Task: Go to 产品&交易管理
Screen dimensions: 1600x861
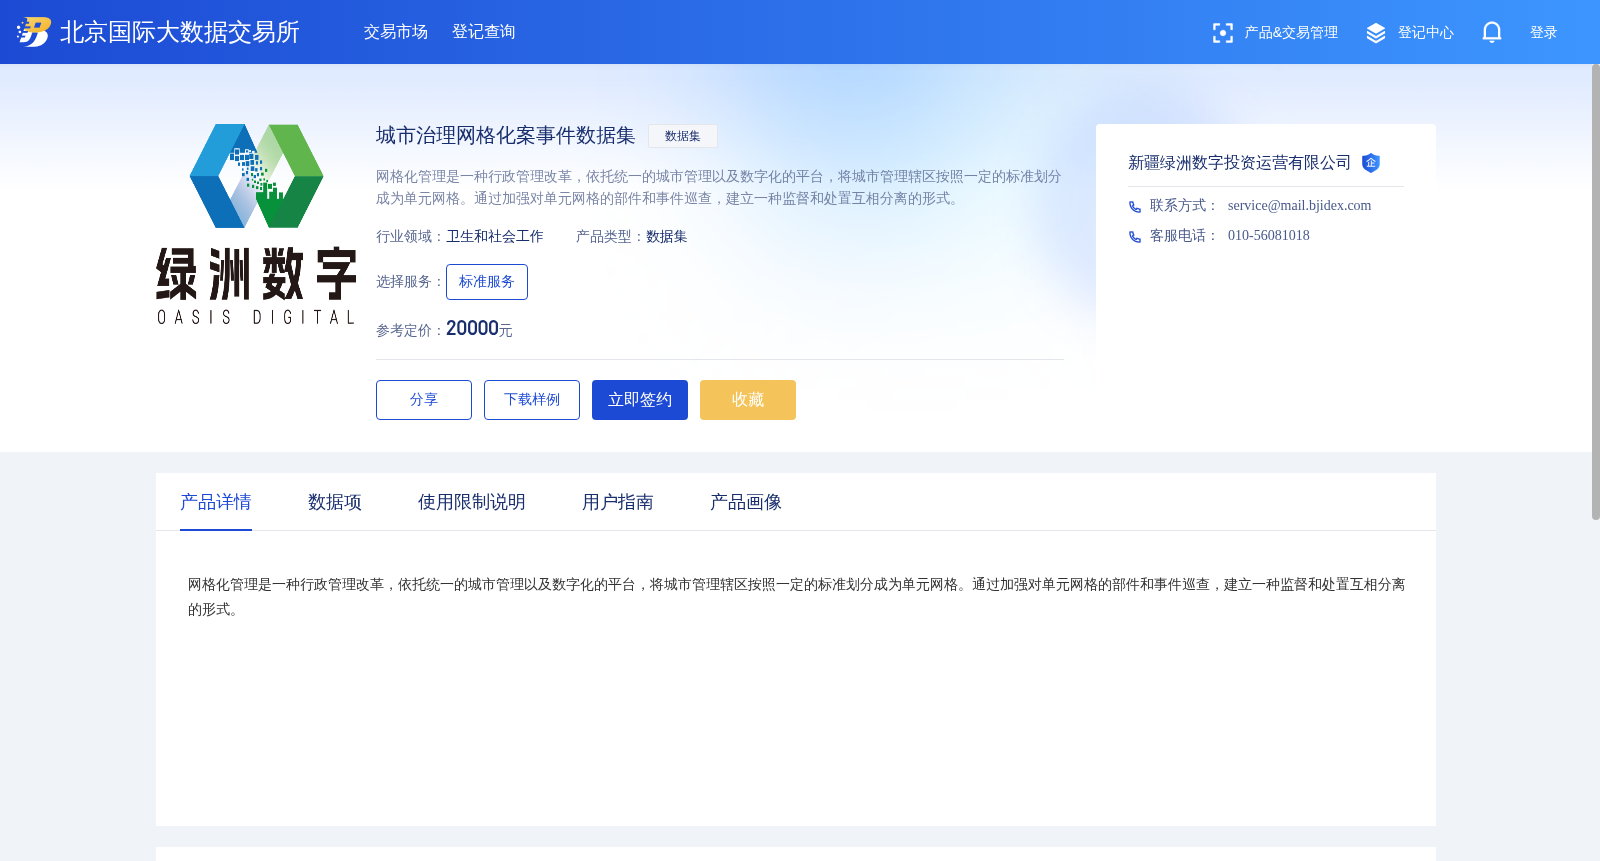Action: (x=1291, y=33)
